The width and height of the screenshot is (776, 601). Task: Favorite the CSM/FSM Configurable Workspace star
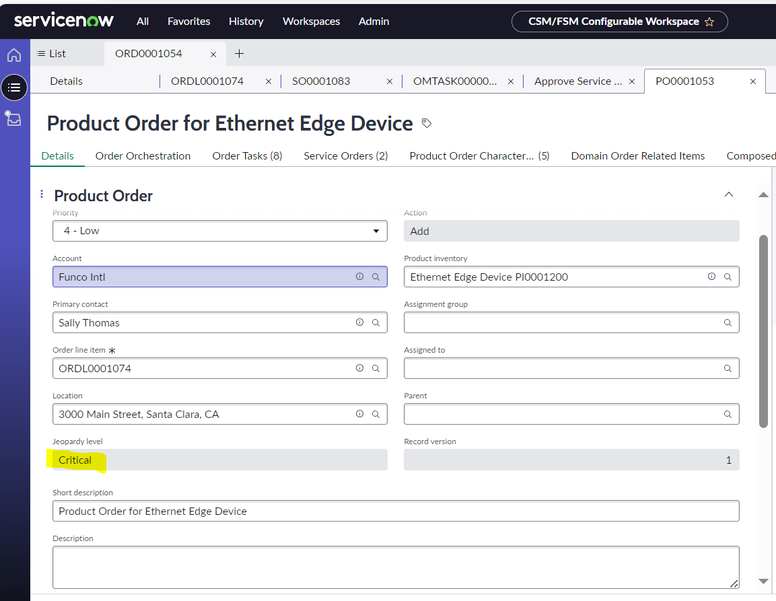(709, 22)
